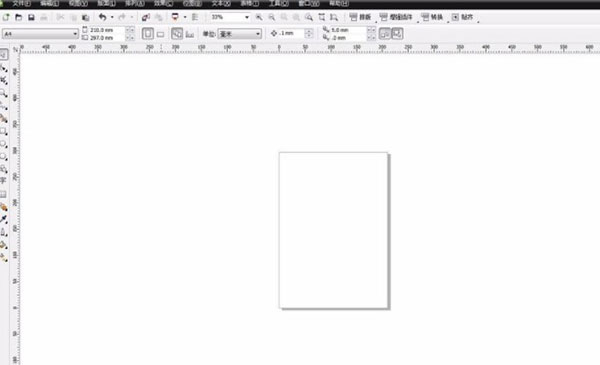Click the 转换 button

click(432, 17)
